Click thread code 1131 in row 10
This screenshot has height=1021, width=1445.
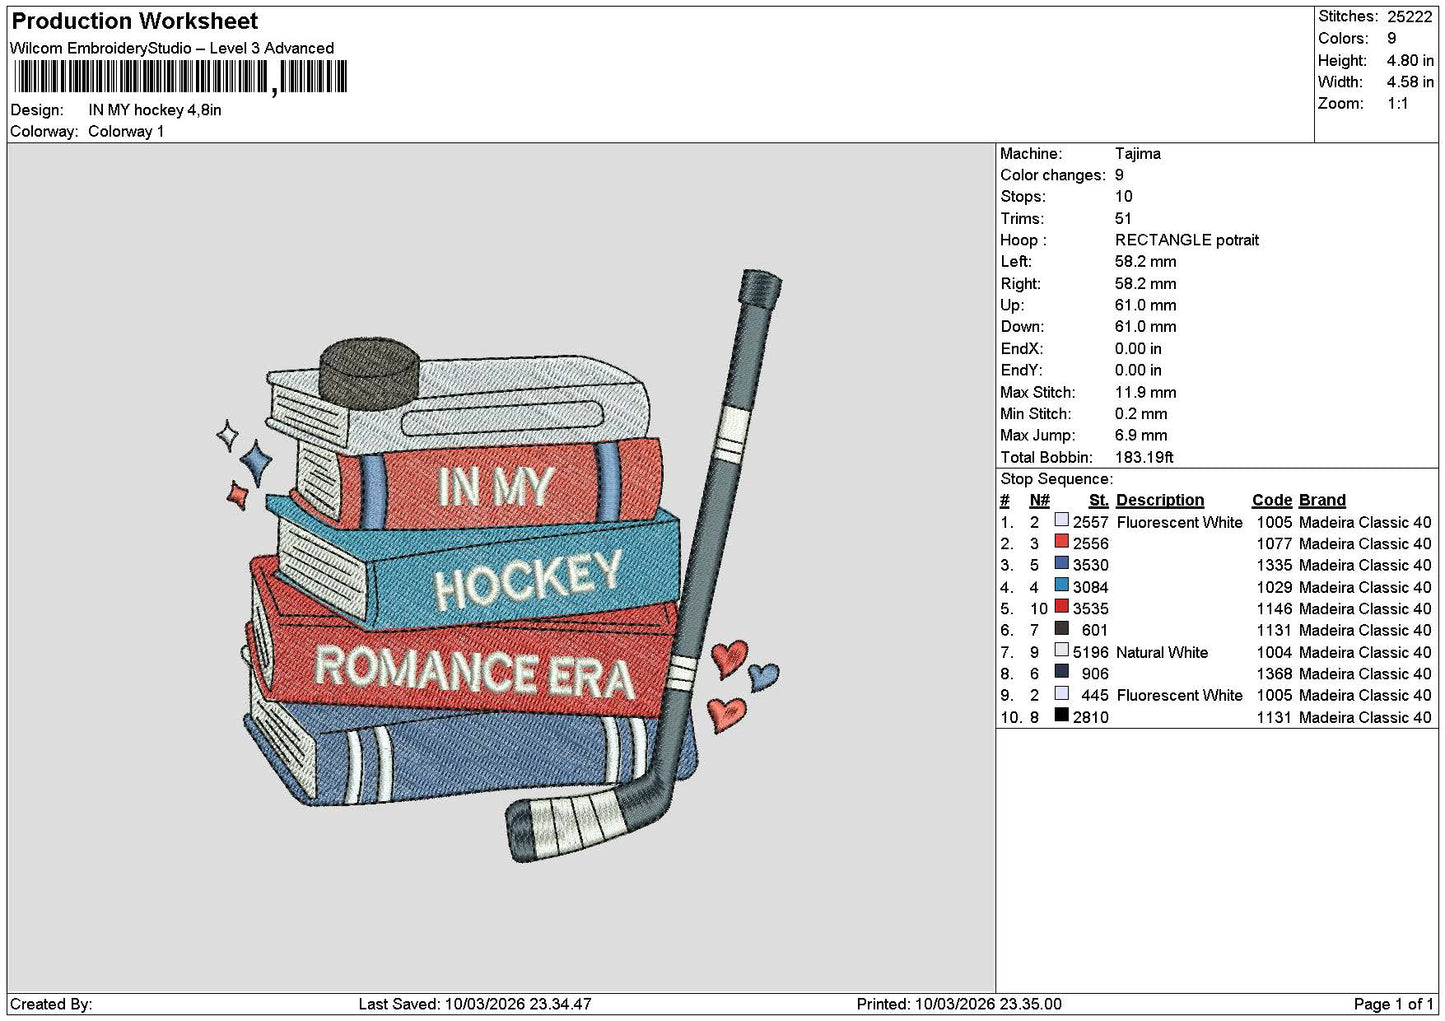tap(1274, 717)
